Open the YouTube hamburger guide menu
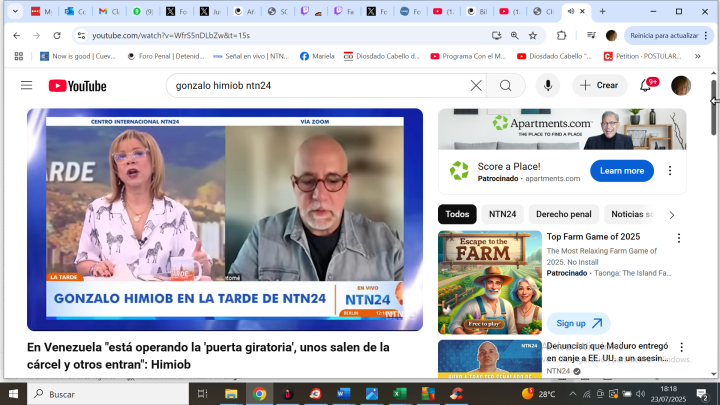Screen dimensions: 720x405 pos(26,86)
